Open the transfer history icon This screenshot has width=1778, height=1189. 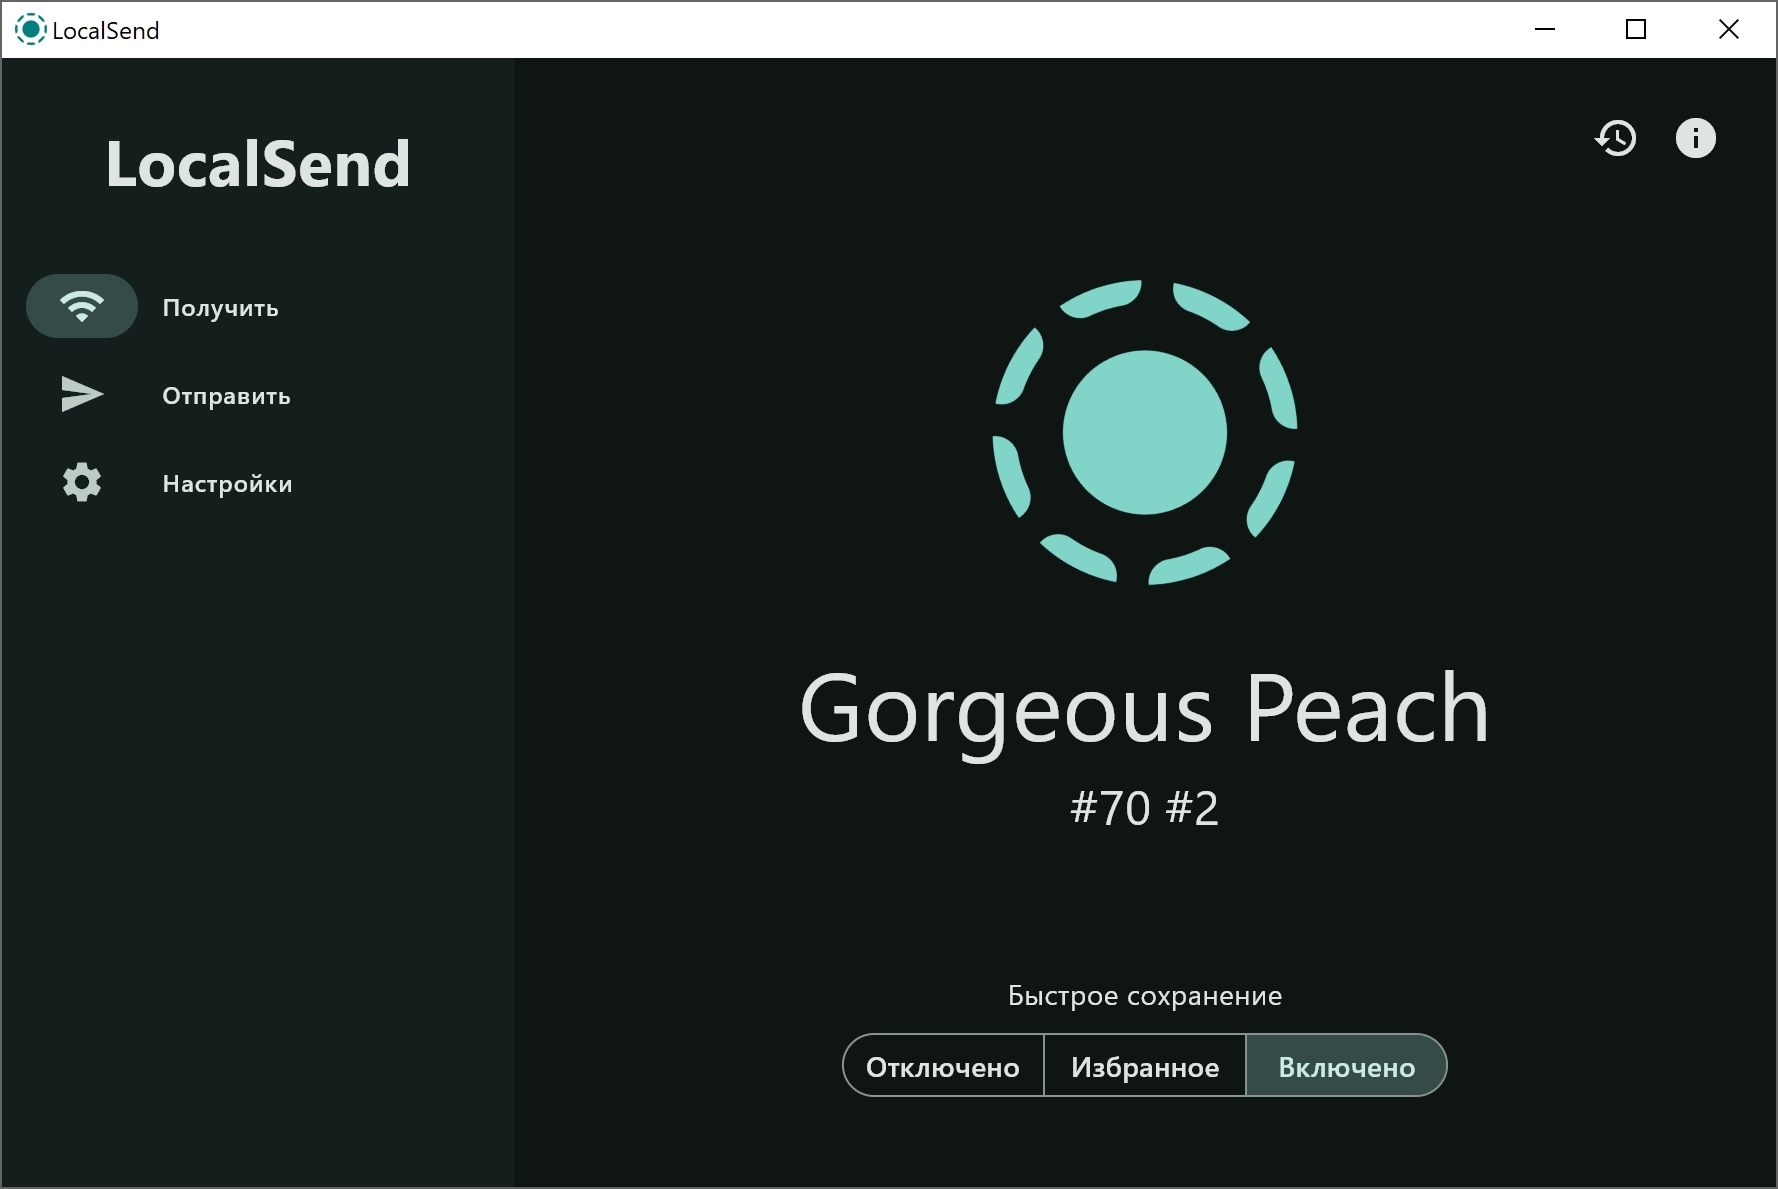tap(1616, 138)
